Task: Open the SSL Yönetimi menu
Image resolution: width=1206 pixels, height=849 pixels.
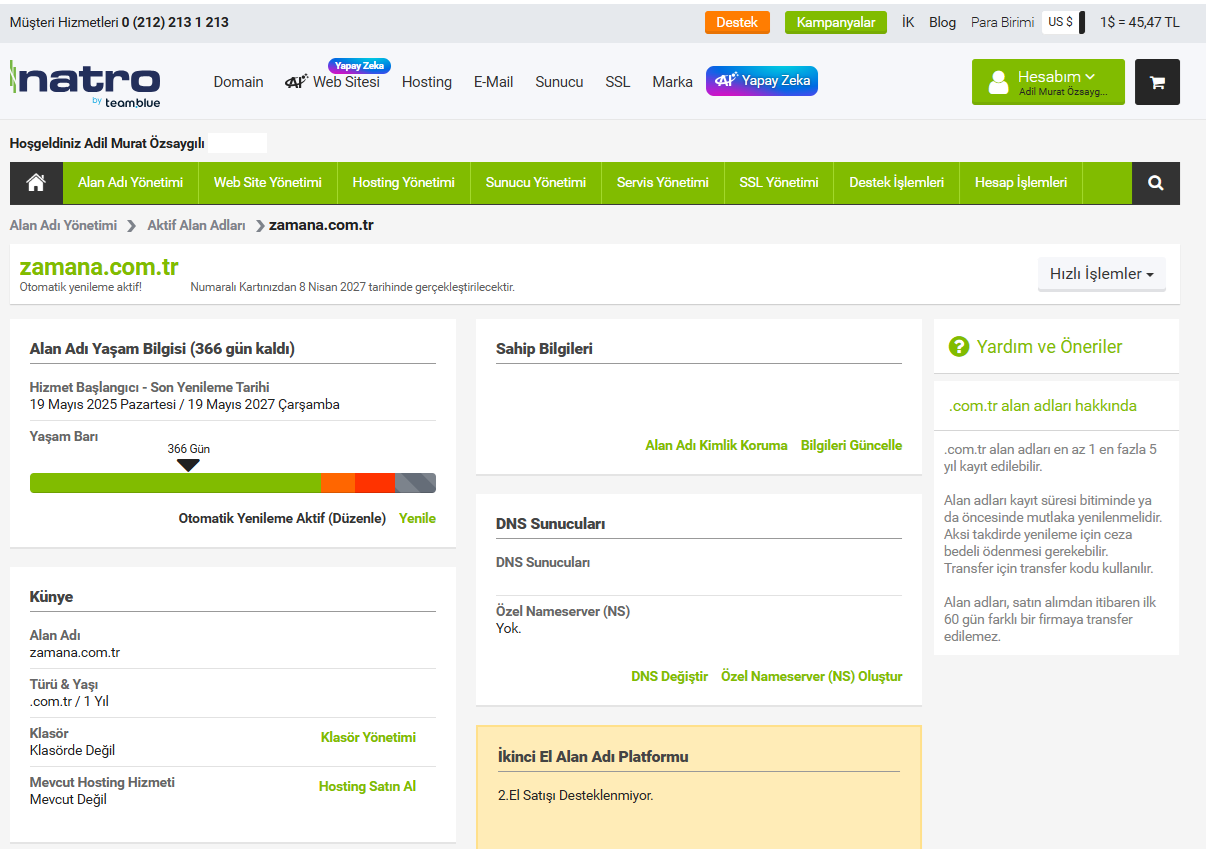Action: [779, 183]
